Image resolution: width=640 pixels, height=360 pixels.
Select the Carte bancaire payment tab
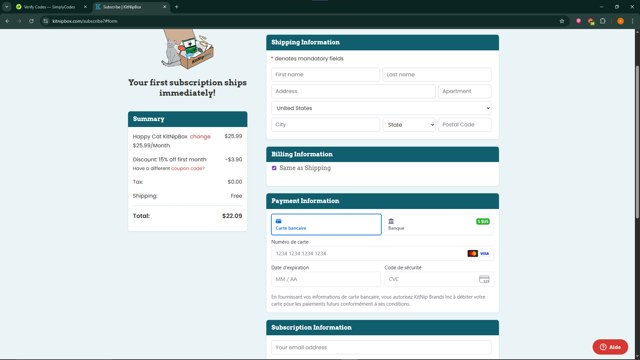(326, 224)
